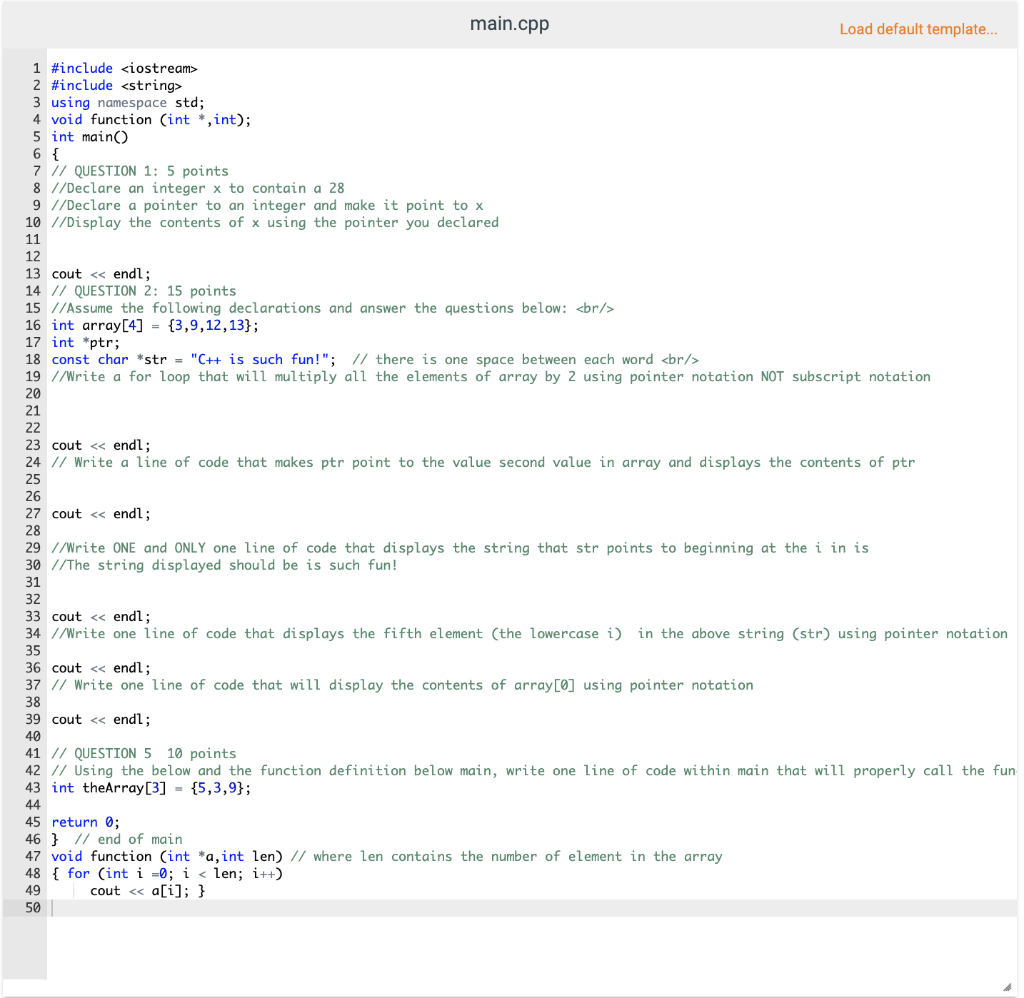The image size is (1024, 998).
Task: Click the 'Load default template...' link
Action: pos(918,29)
